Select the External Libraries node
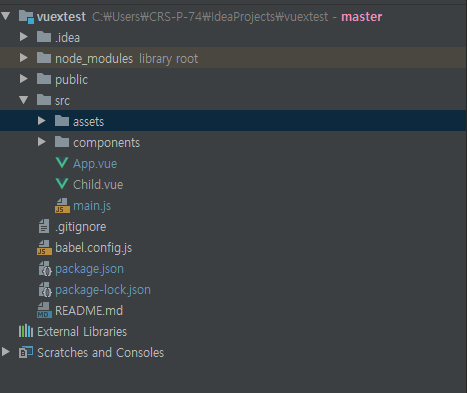 [x=82, y=332]
